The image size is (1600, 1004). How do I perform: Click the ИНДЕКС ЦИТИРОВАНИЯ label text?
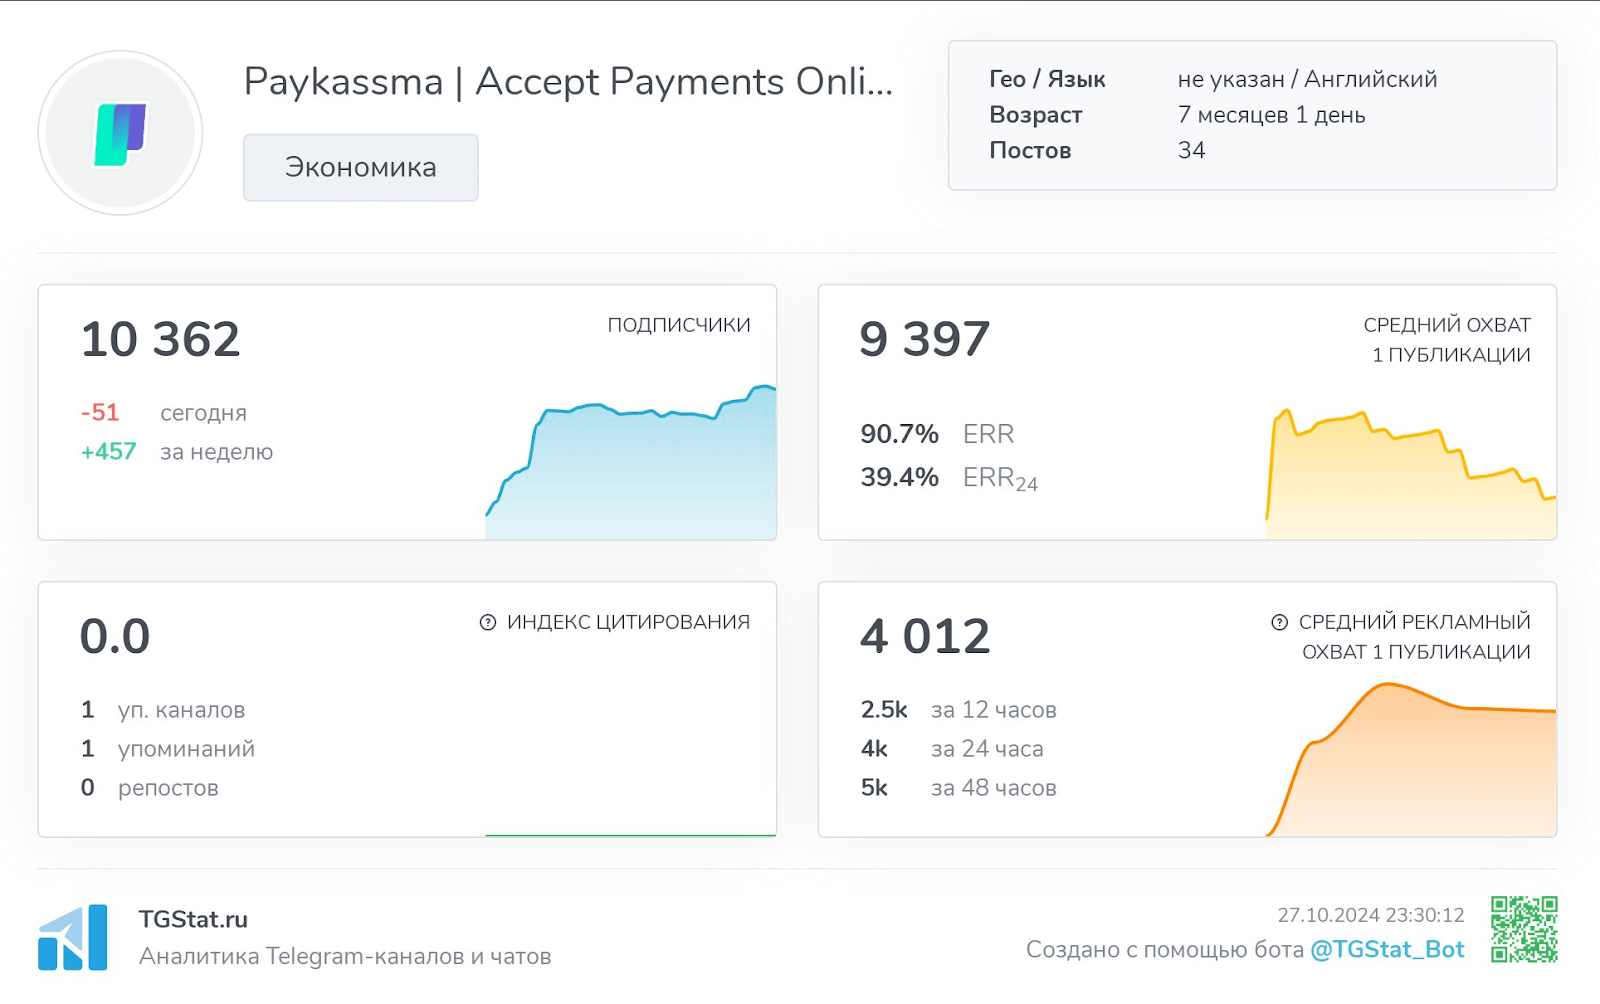click(628, 622)
